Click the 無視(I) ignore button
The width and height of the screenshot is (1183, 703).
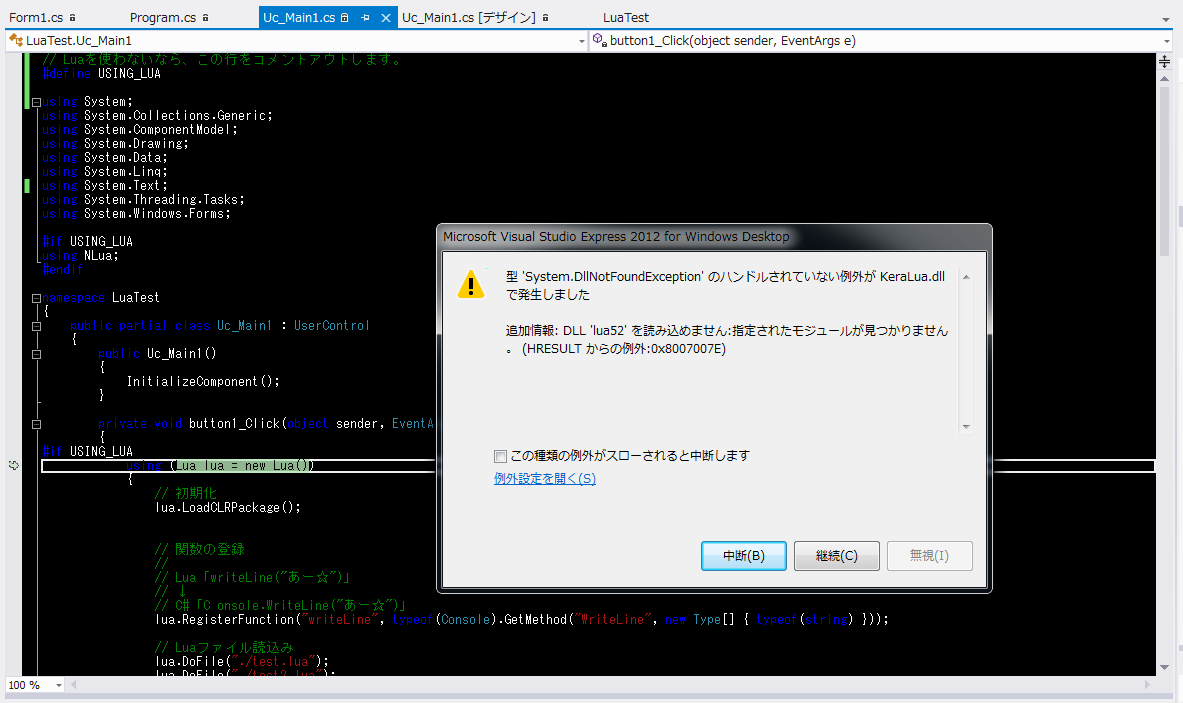point(930,556)
